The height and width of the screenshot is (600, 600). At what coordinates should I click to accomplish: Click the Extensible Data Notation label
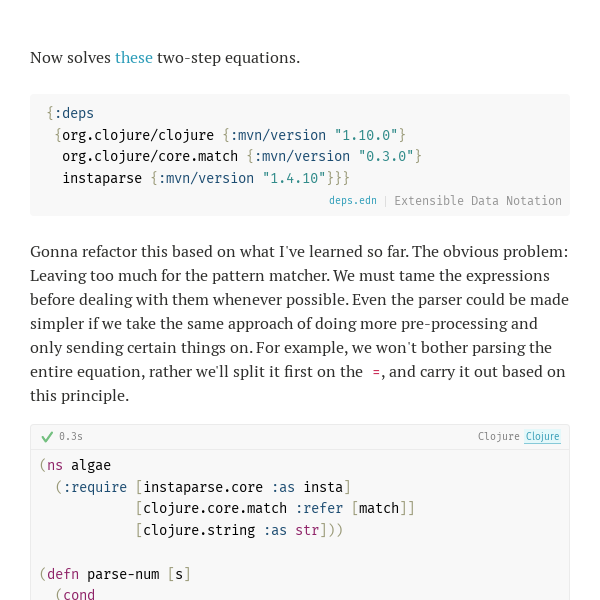478,201
